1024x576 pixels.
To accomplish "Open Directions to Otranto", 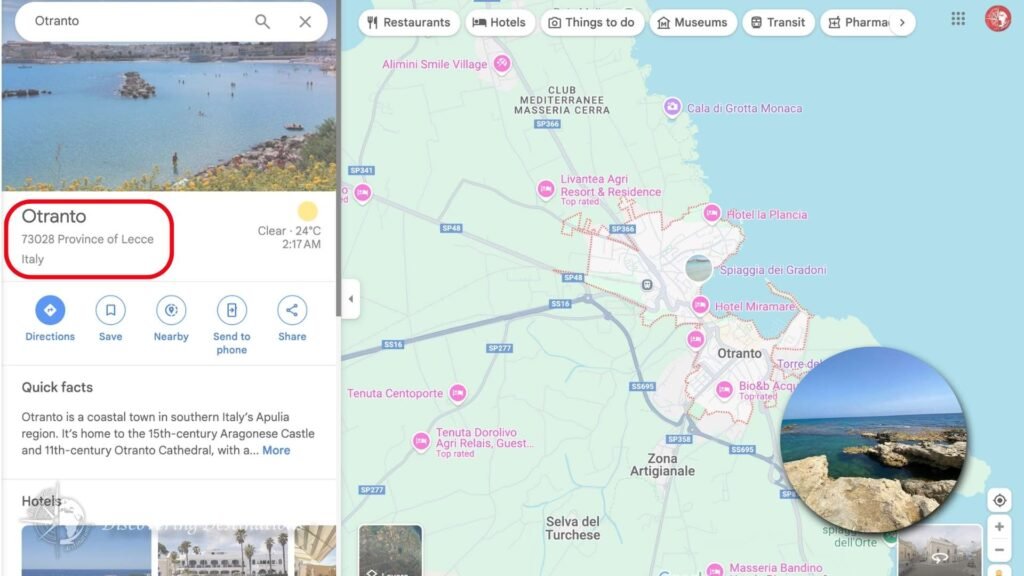I will [50, 310].
